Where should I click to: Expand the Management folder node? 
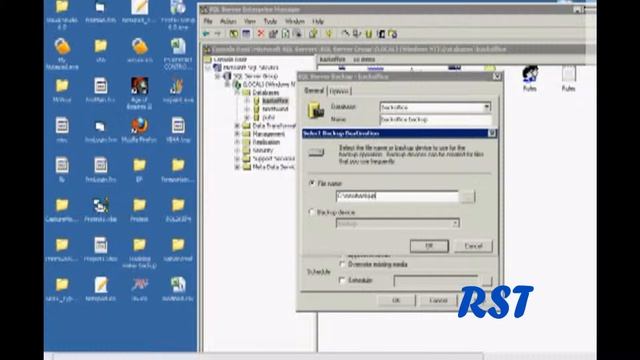(x=237, y=134)
